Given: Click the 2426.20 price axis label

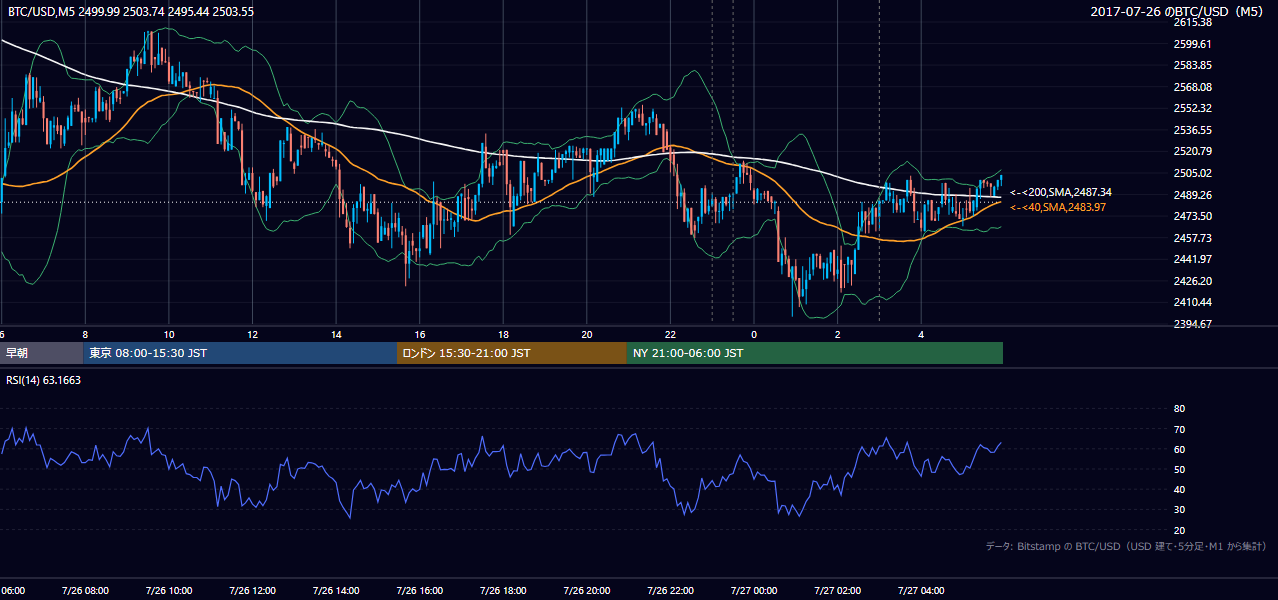Looking at the screenshot, I should (1192, 281).
